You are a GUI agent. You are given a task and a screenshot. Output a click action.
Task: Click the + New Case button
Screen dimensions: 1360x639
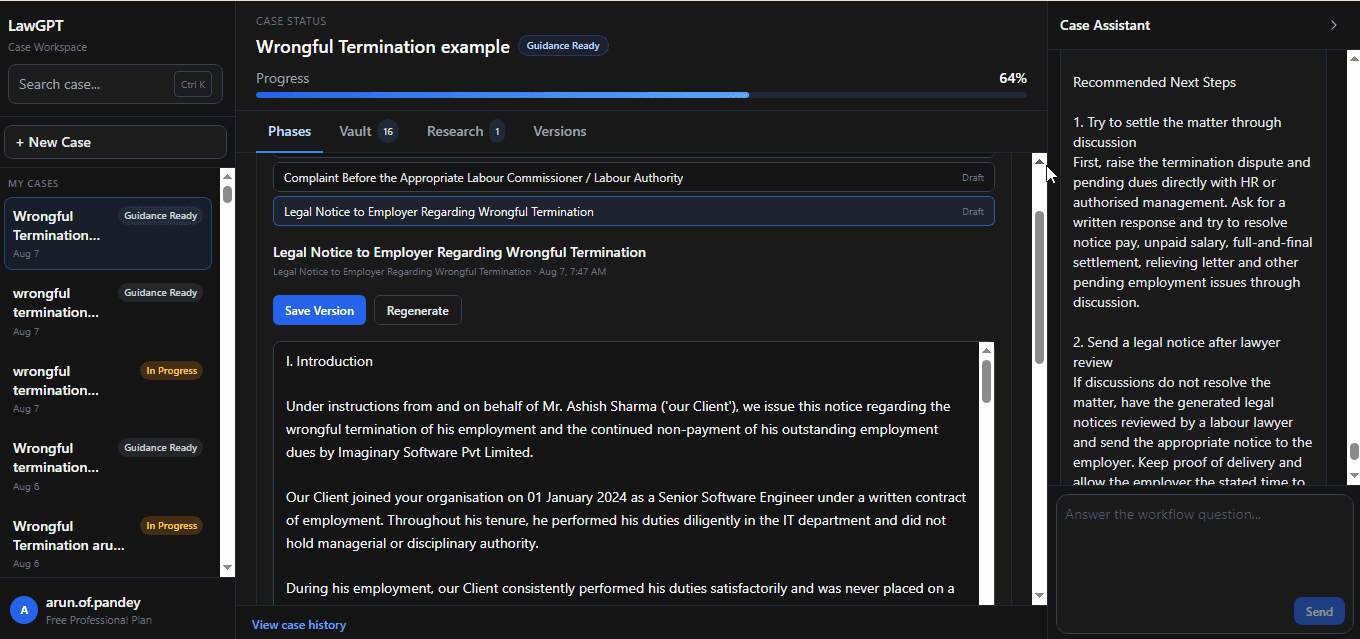tap(116, 142)
